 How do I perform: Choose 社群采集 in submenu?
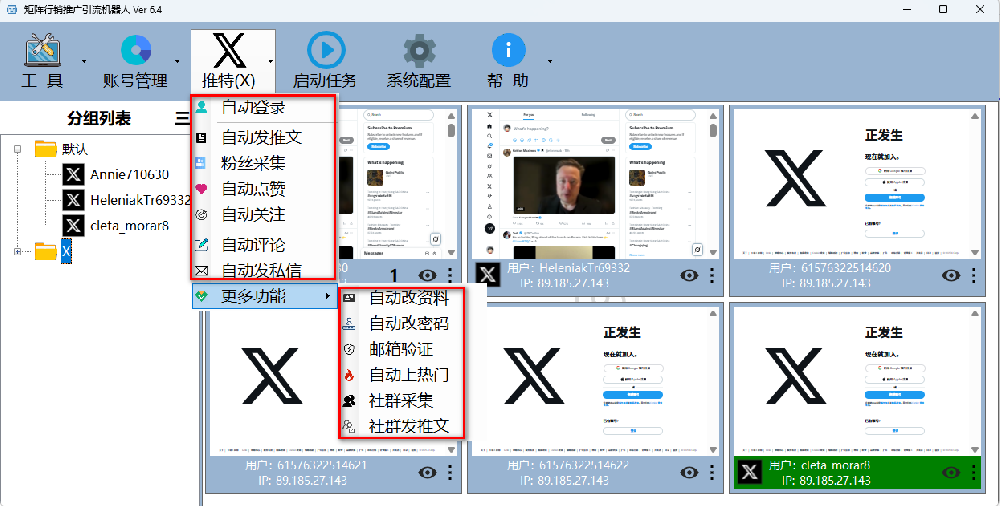[x=402, y=401]
